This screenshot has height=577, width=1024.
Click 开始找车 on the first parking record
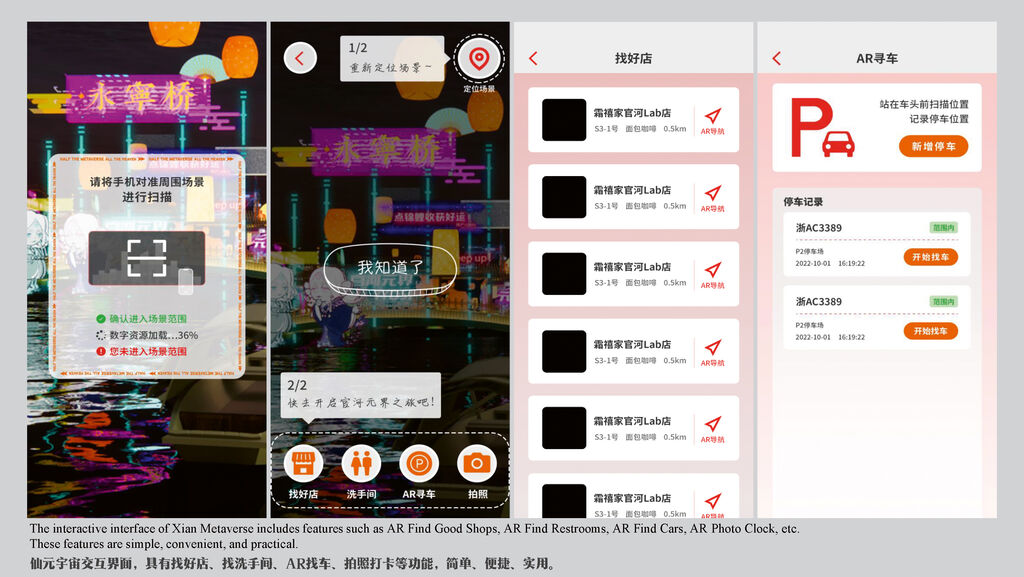[931, 257]
